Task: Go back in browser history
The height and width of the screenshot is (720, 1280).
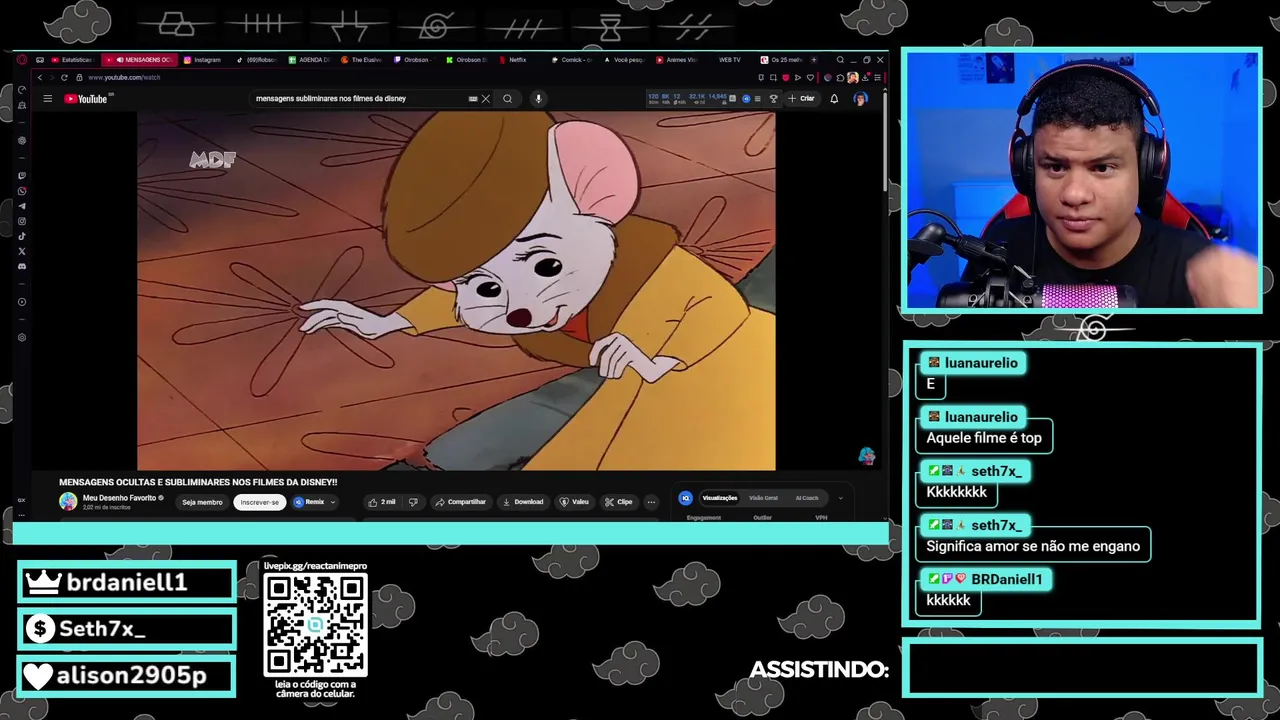Action: click(x=40, y=77)
